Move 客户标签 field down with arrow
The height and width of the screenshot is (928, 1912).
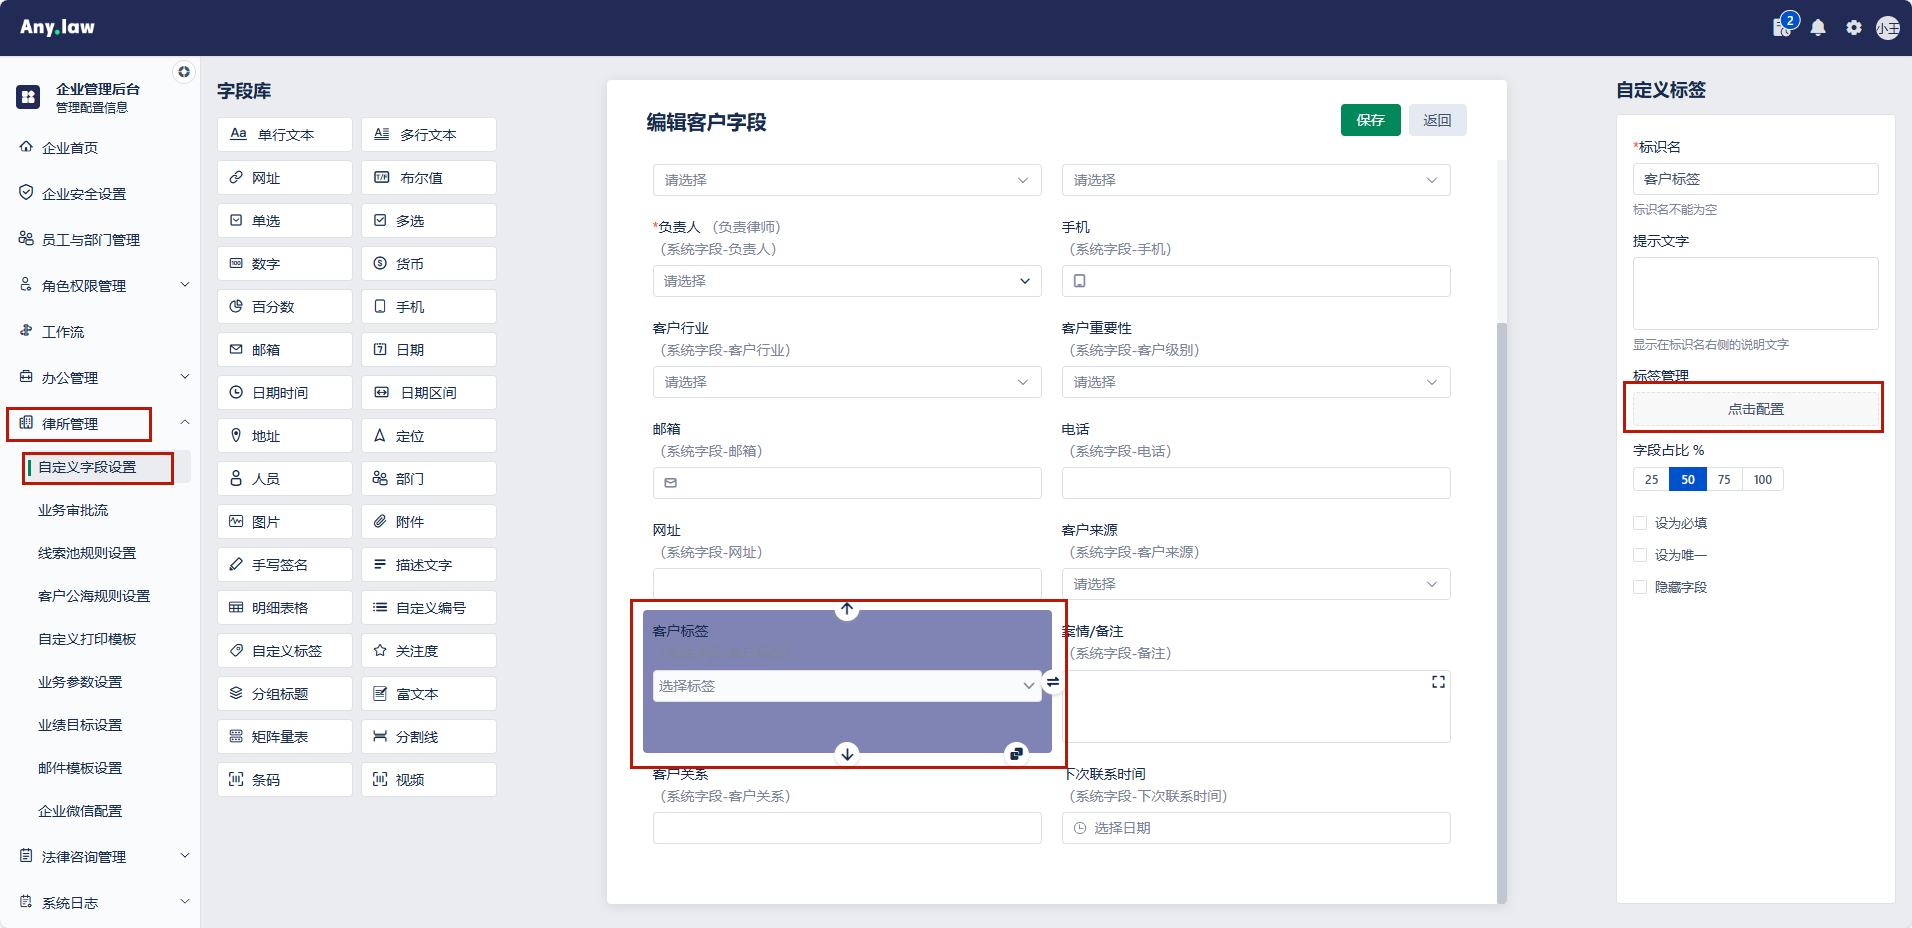(847, 754)
